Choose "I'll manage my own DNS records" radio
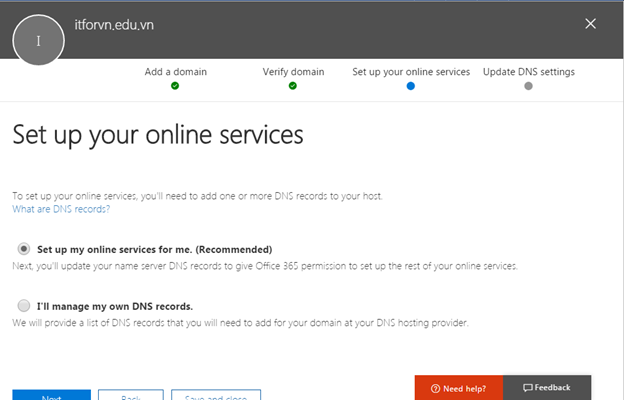Viewport: 624px width, 400px height. pyautogui.click(x=23, y=306)
